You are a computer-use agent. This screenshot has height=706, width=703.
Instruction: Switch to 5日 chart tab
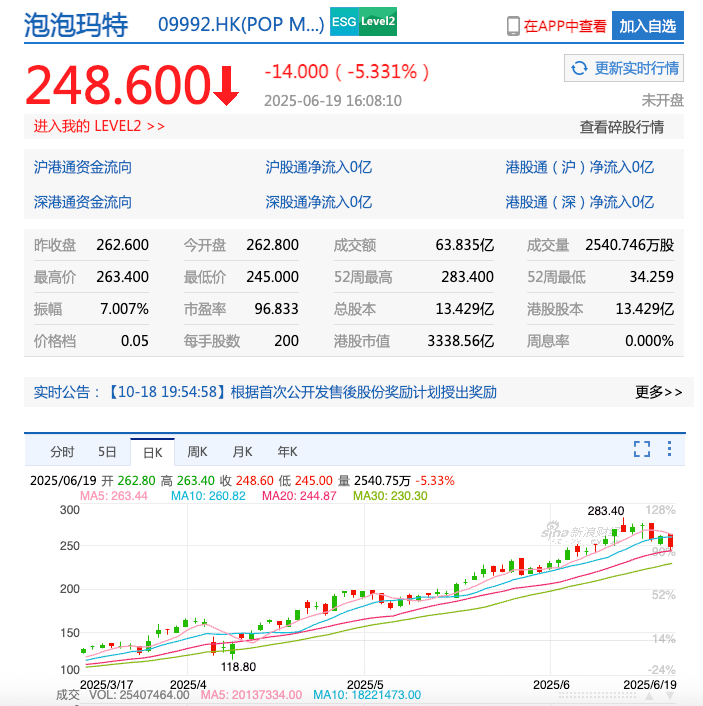coord(107,451)
